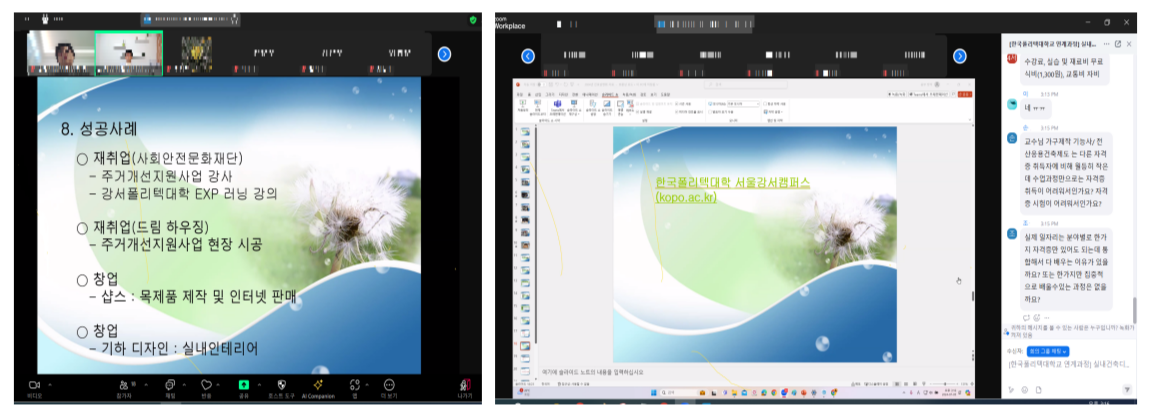This screenshot has height=420, width=1150.
Task: Expand the video options arrow beside Video
Action: pyautogui.click(x=49, y=384)
